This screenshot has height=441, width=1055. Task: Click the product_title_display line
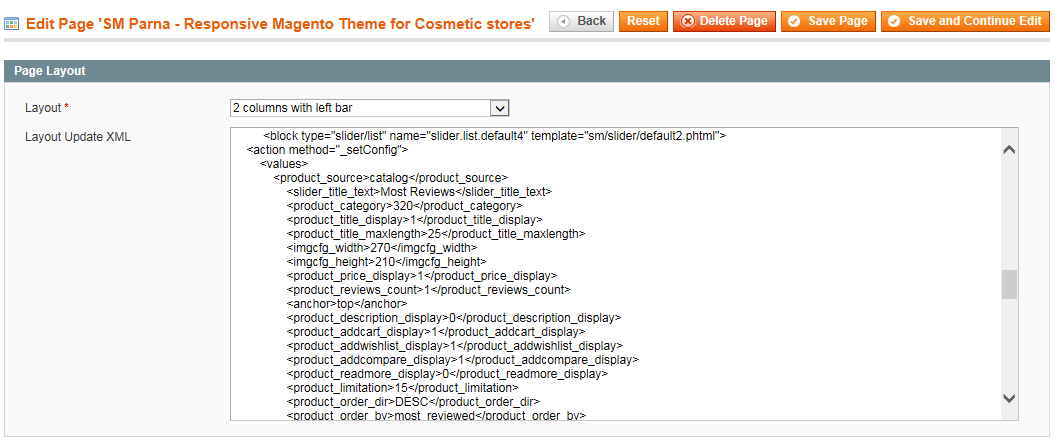coord(414,219)
